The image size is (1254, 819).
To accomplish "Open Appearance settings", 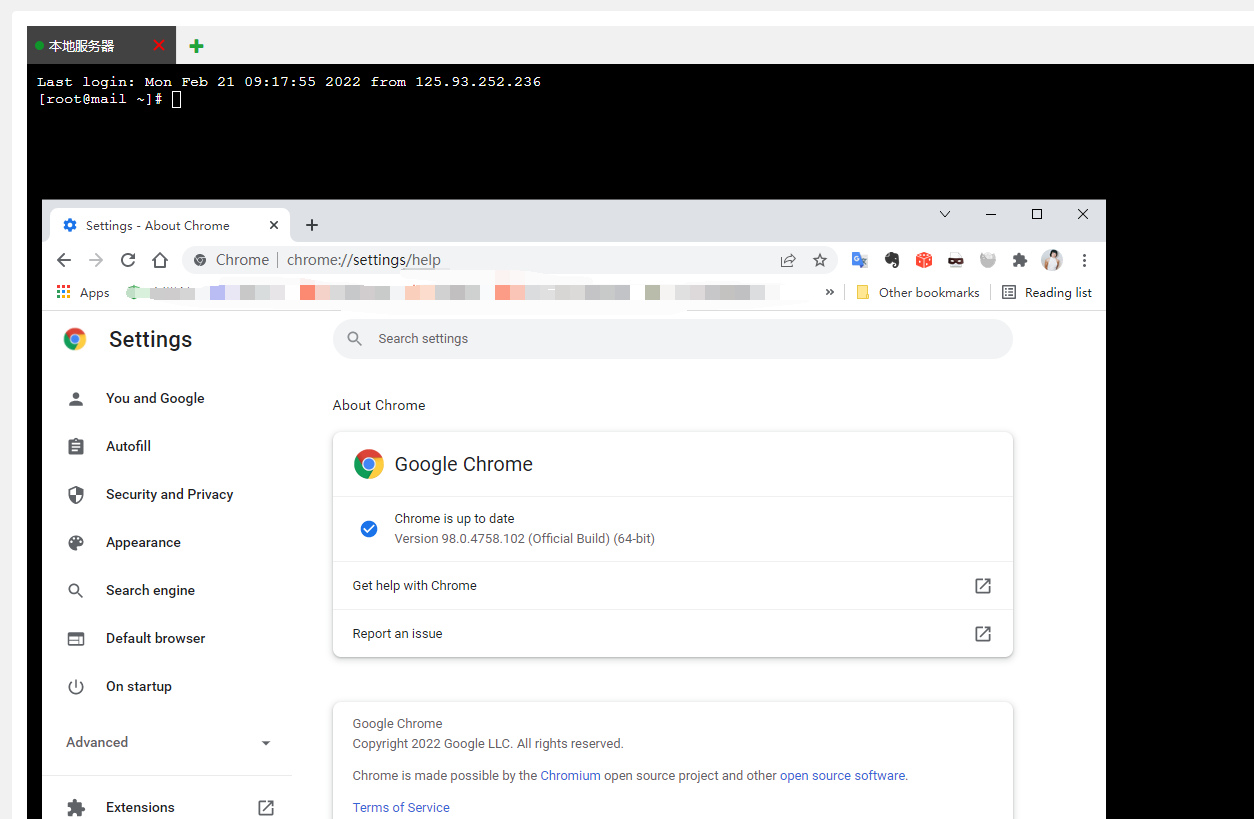I will (143, 542).
